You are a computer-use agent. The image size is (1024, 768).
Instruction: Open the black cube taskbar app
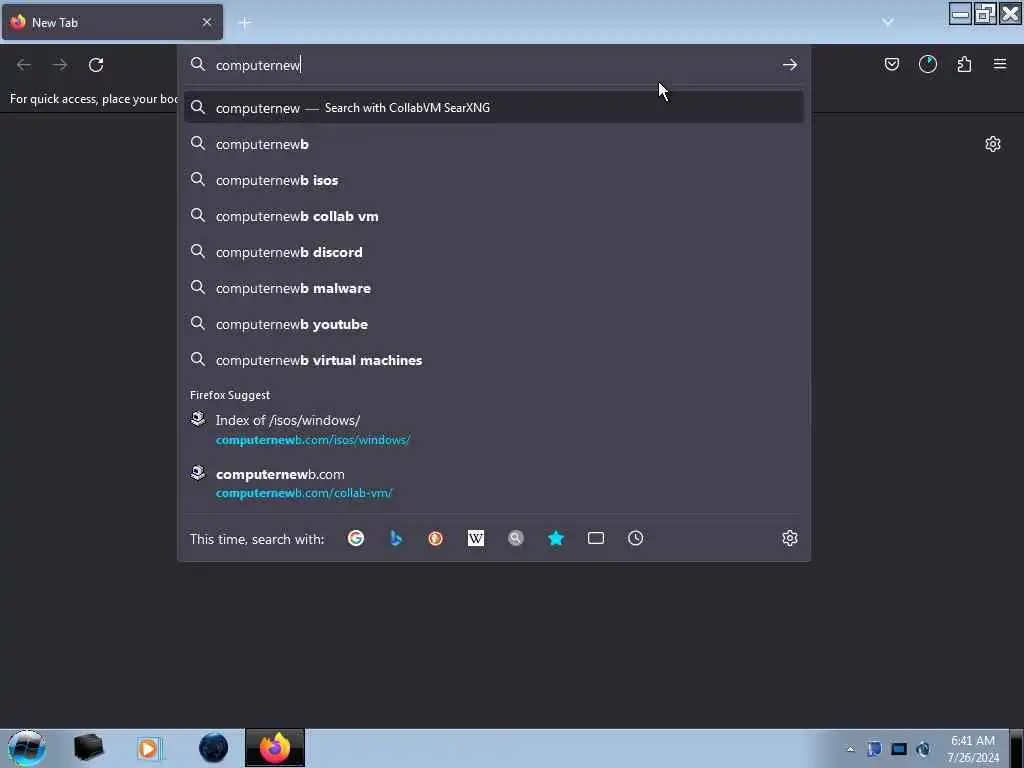[x=88, y=748]
